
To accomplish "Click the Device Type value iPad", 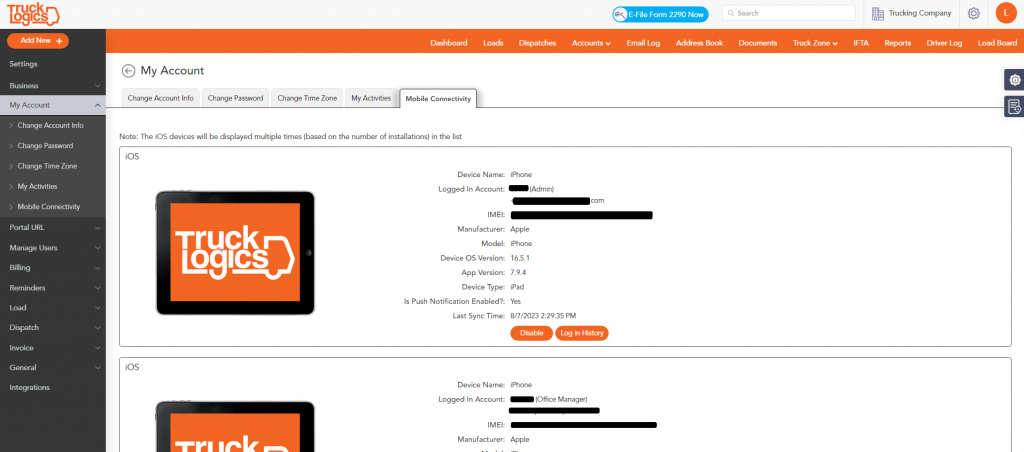I will click(517, 287).
